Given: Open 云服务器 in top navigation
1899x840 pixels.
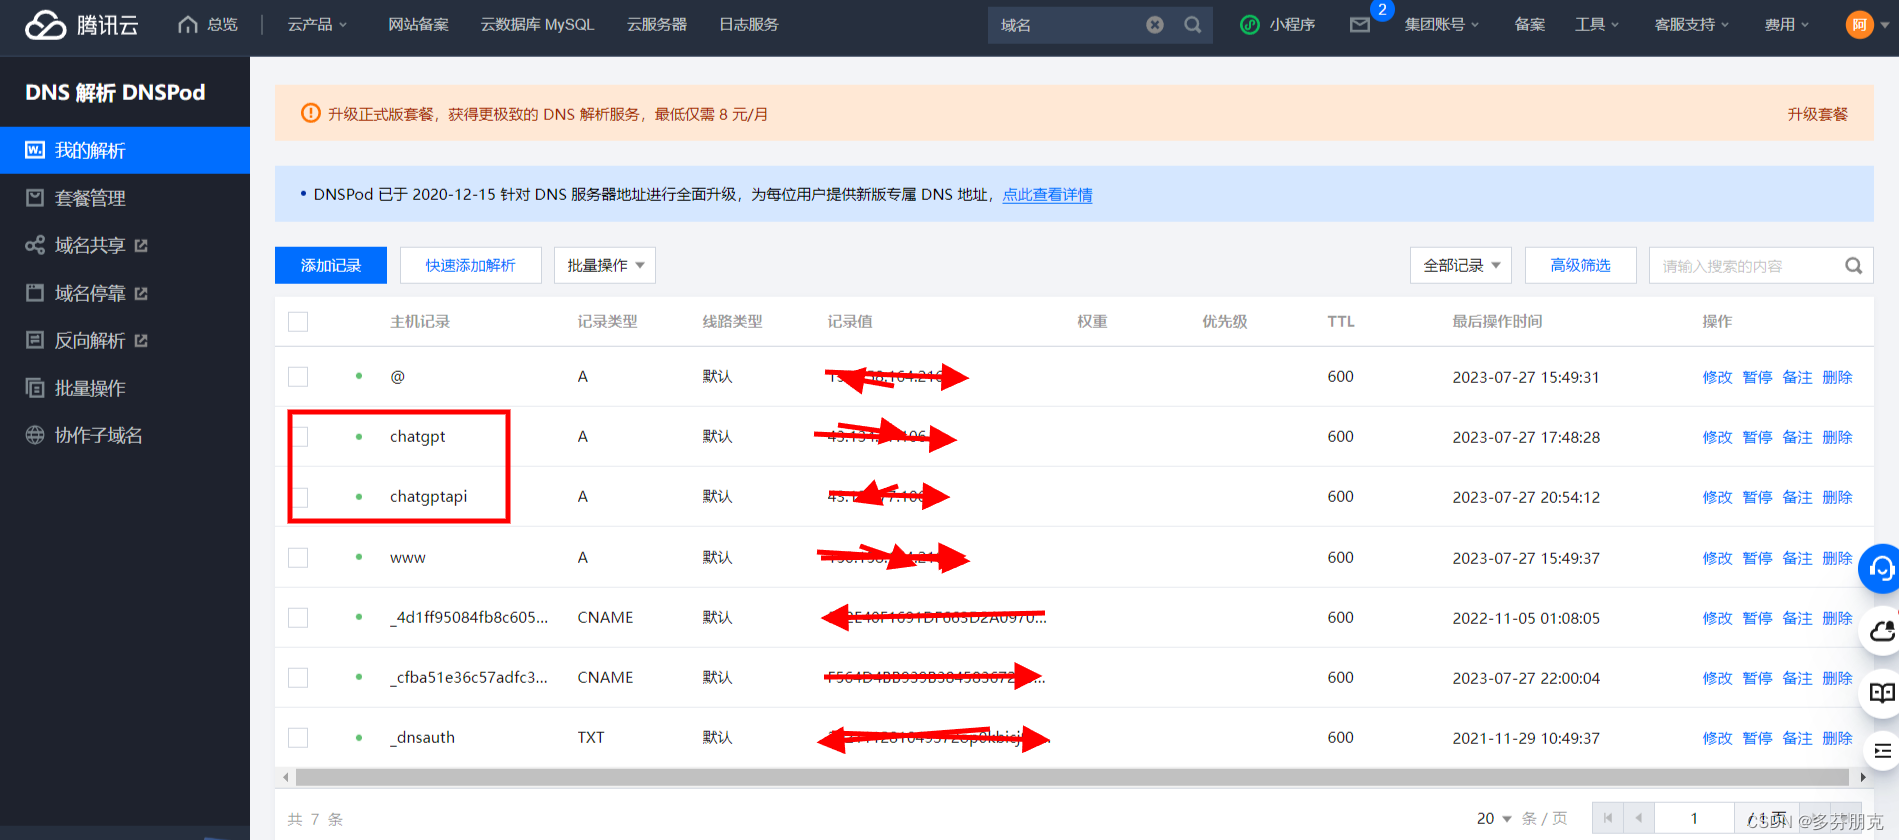Looking at the screenshot, I should (x=656, y=25).
